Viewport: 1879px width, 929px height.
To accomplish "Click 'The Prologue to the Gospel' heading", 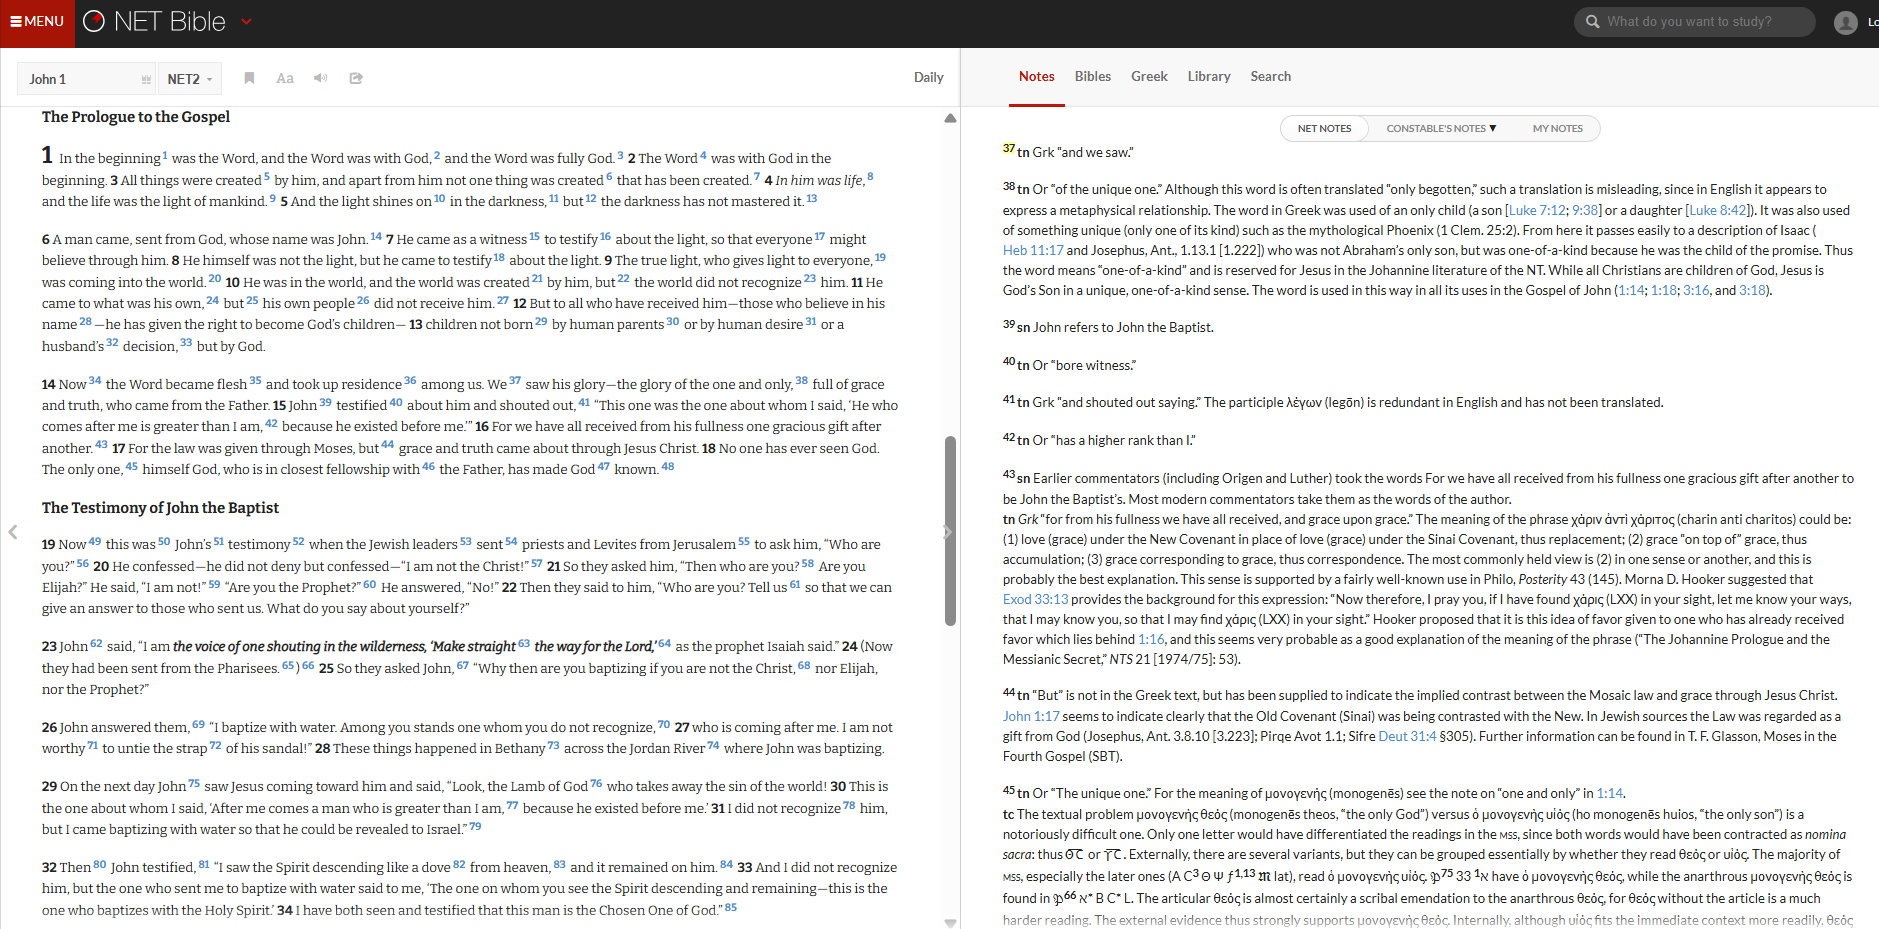I will click(x=136, y=117).
